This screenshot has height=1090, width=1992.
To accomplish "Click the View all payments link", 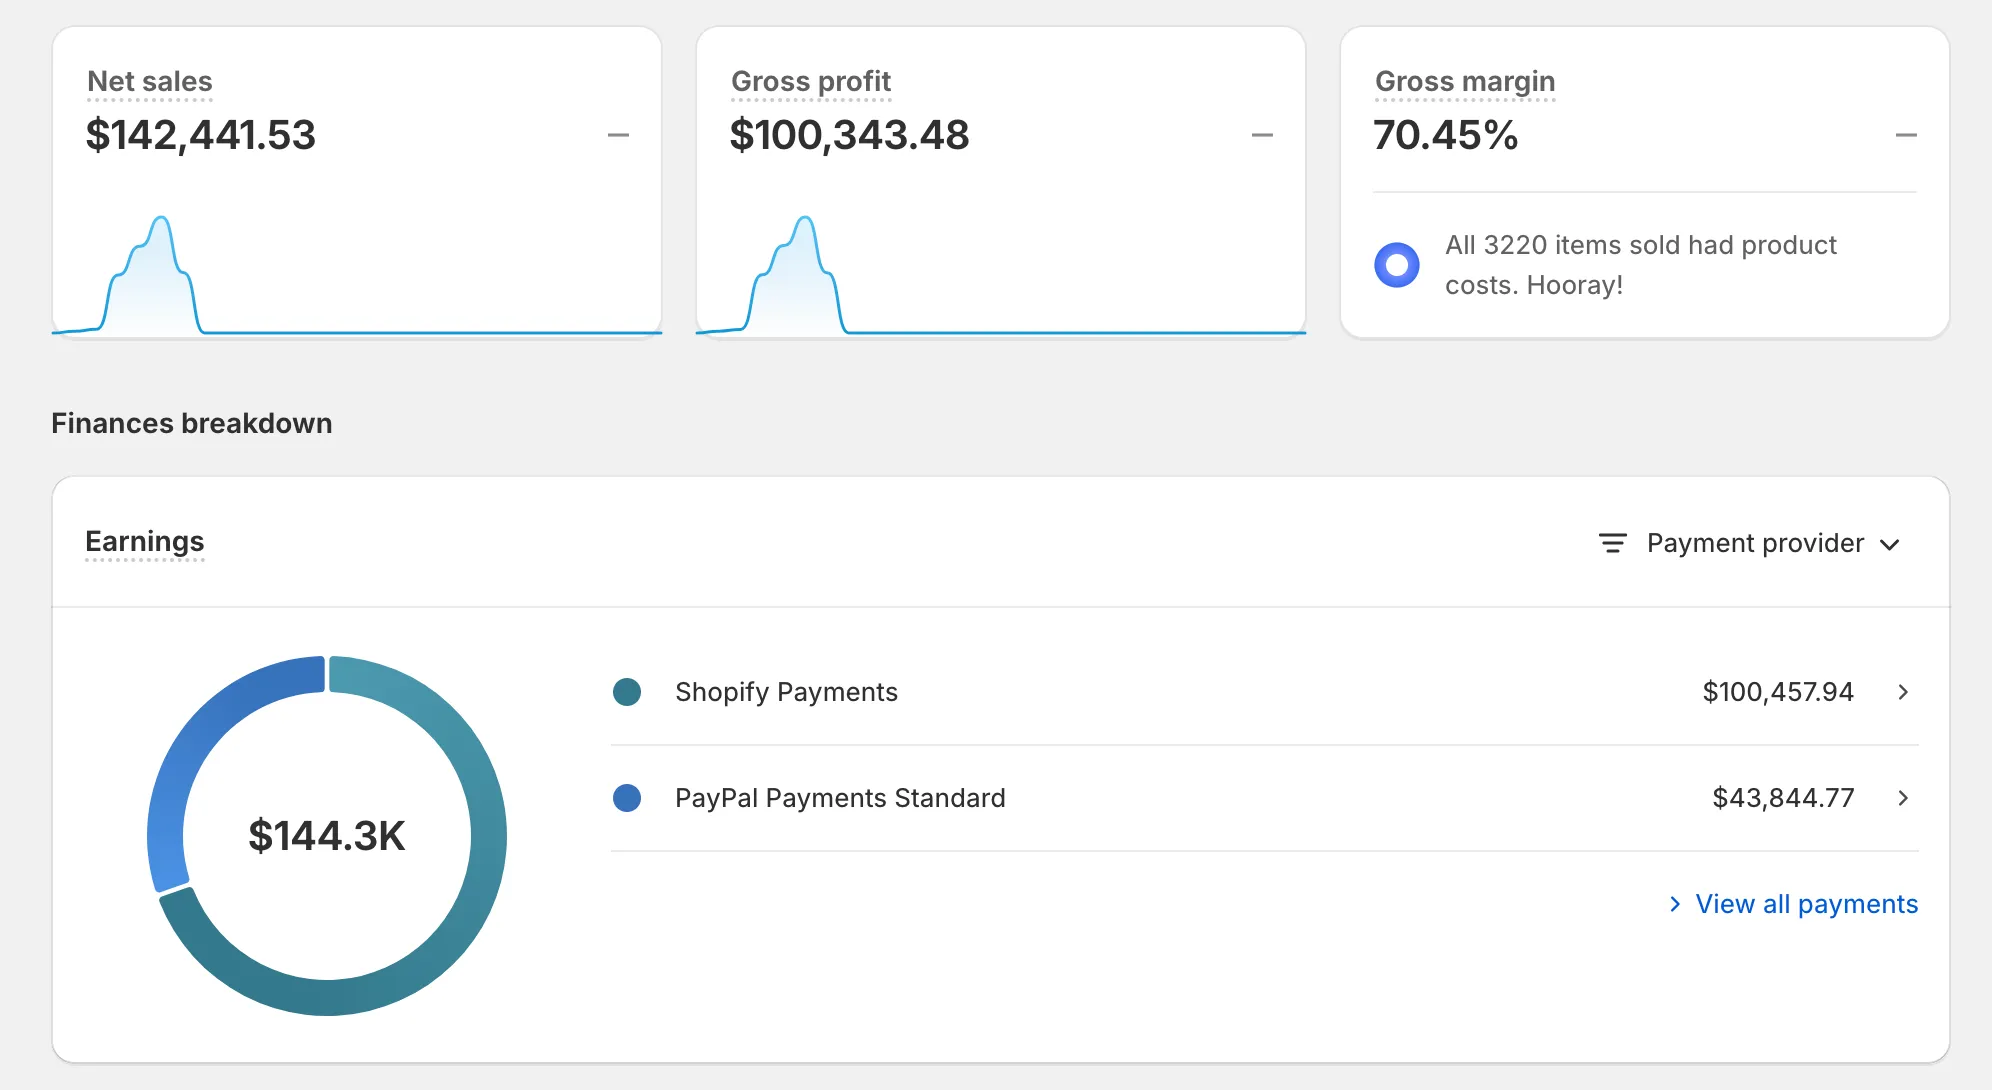I will pos(1806,904).
